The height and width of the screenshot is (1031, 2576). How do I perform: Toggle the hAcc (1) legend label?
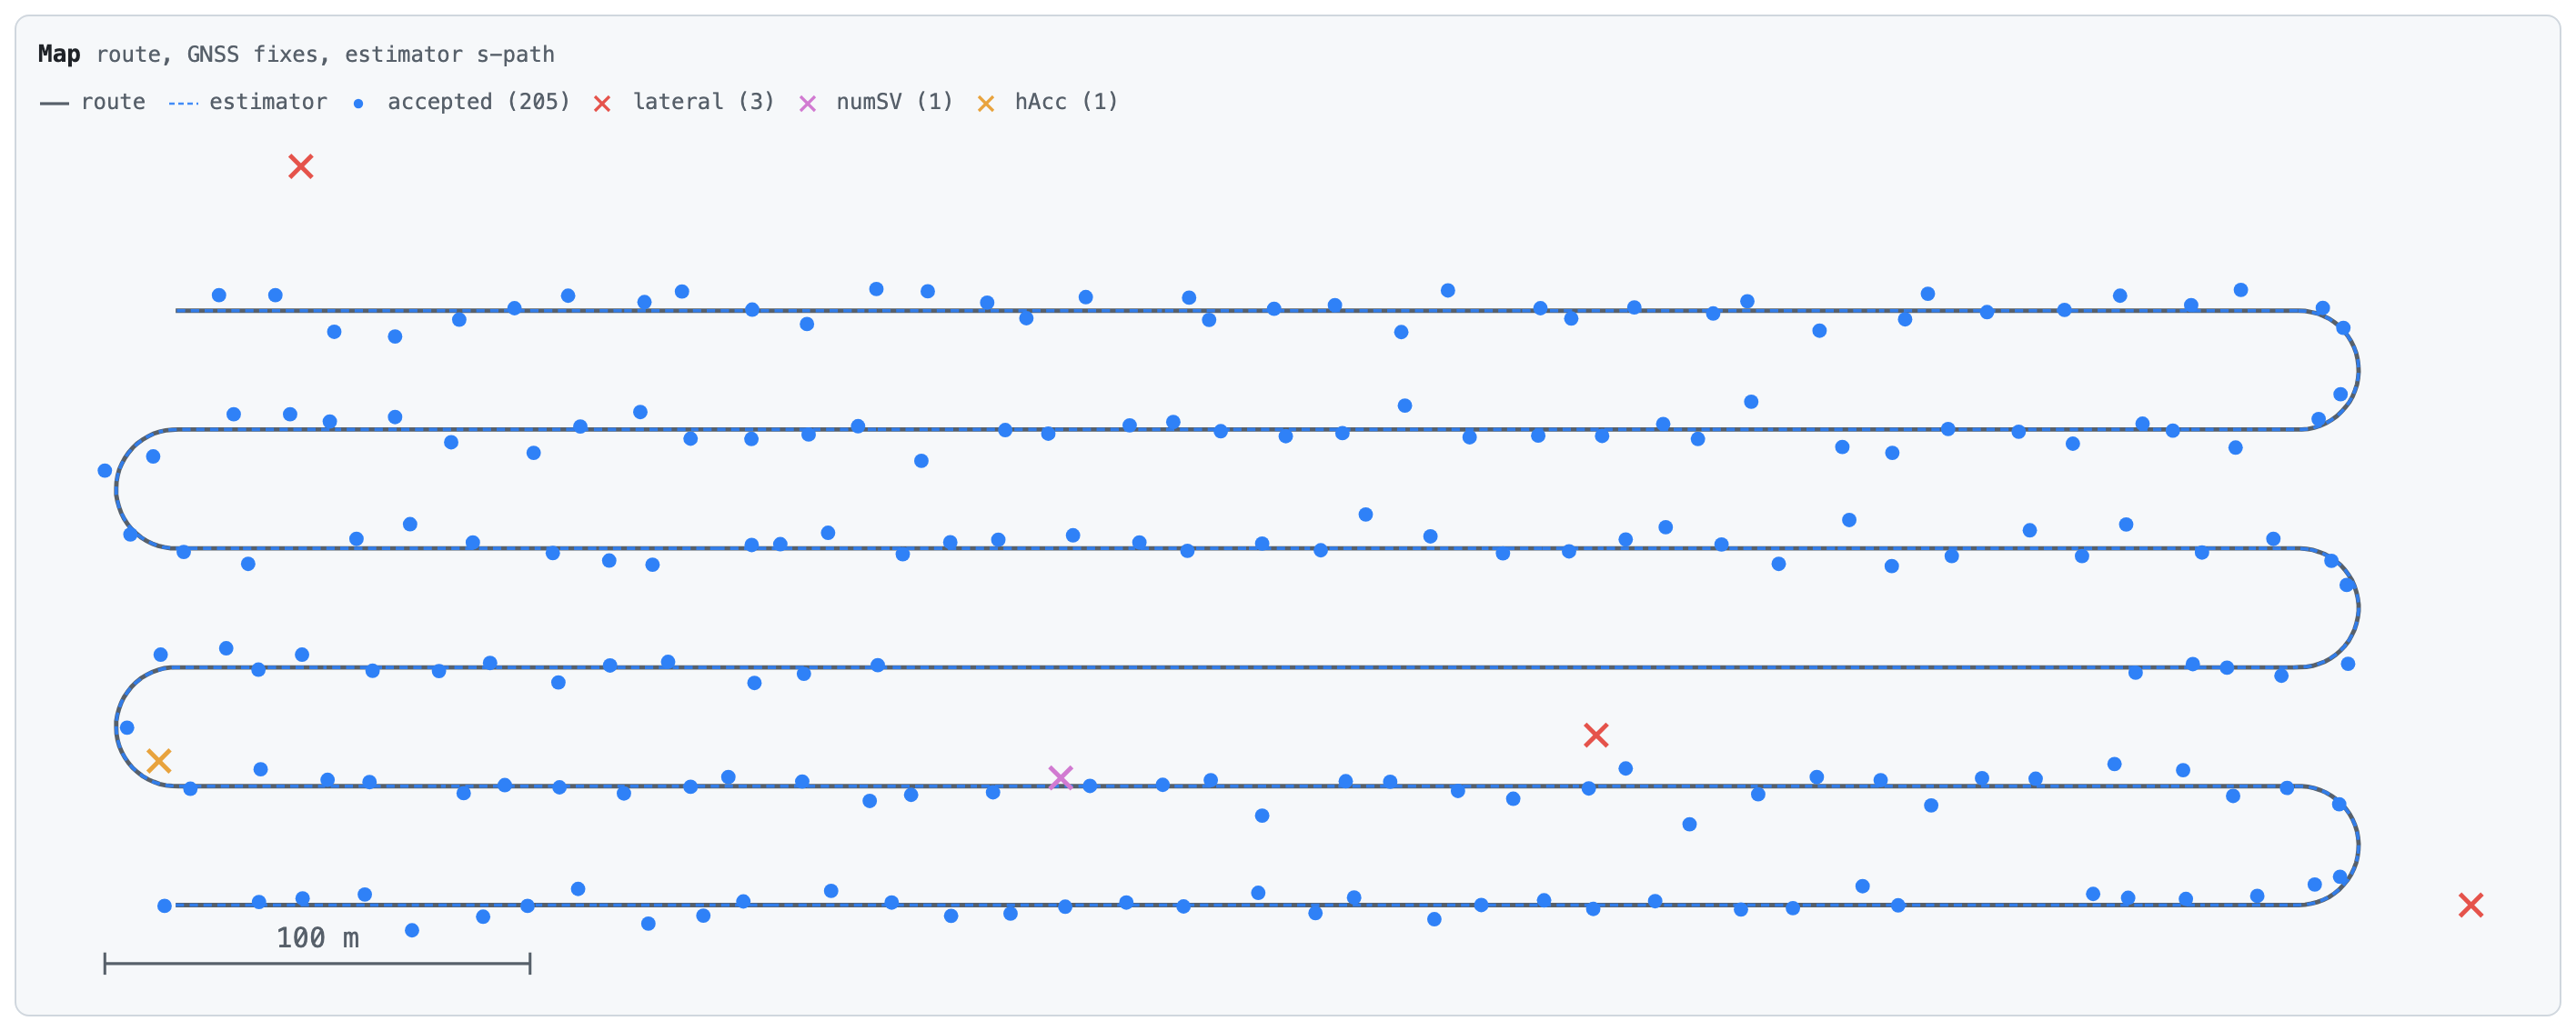coord(1066,102)
